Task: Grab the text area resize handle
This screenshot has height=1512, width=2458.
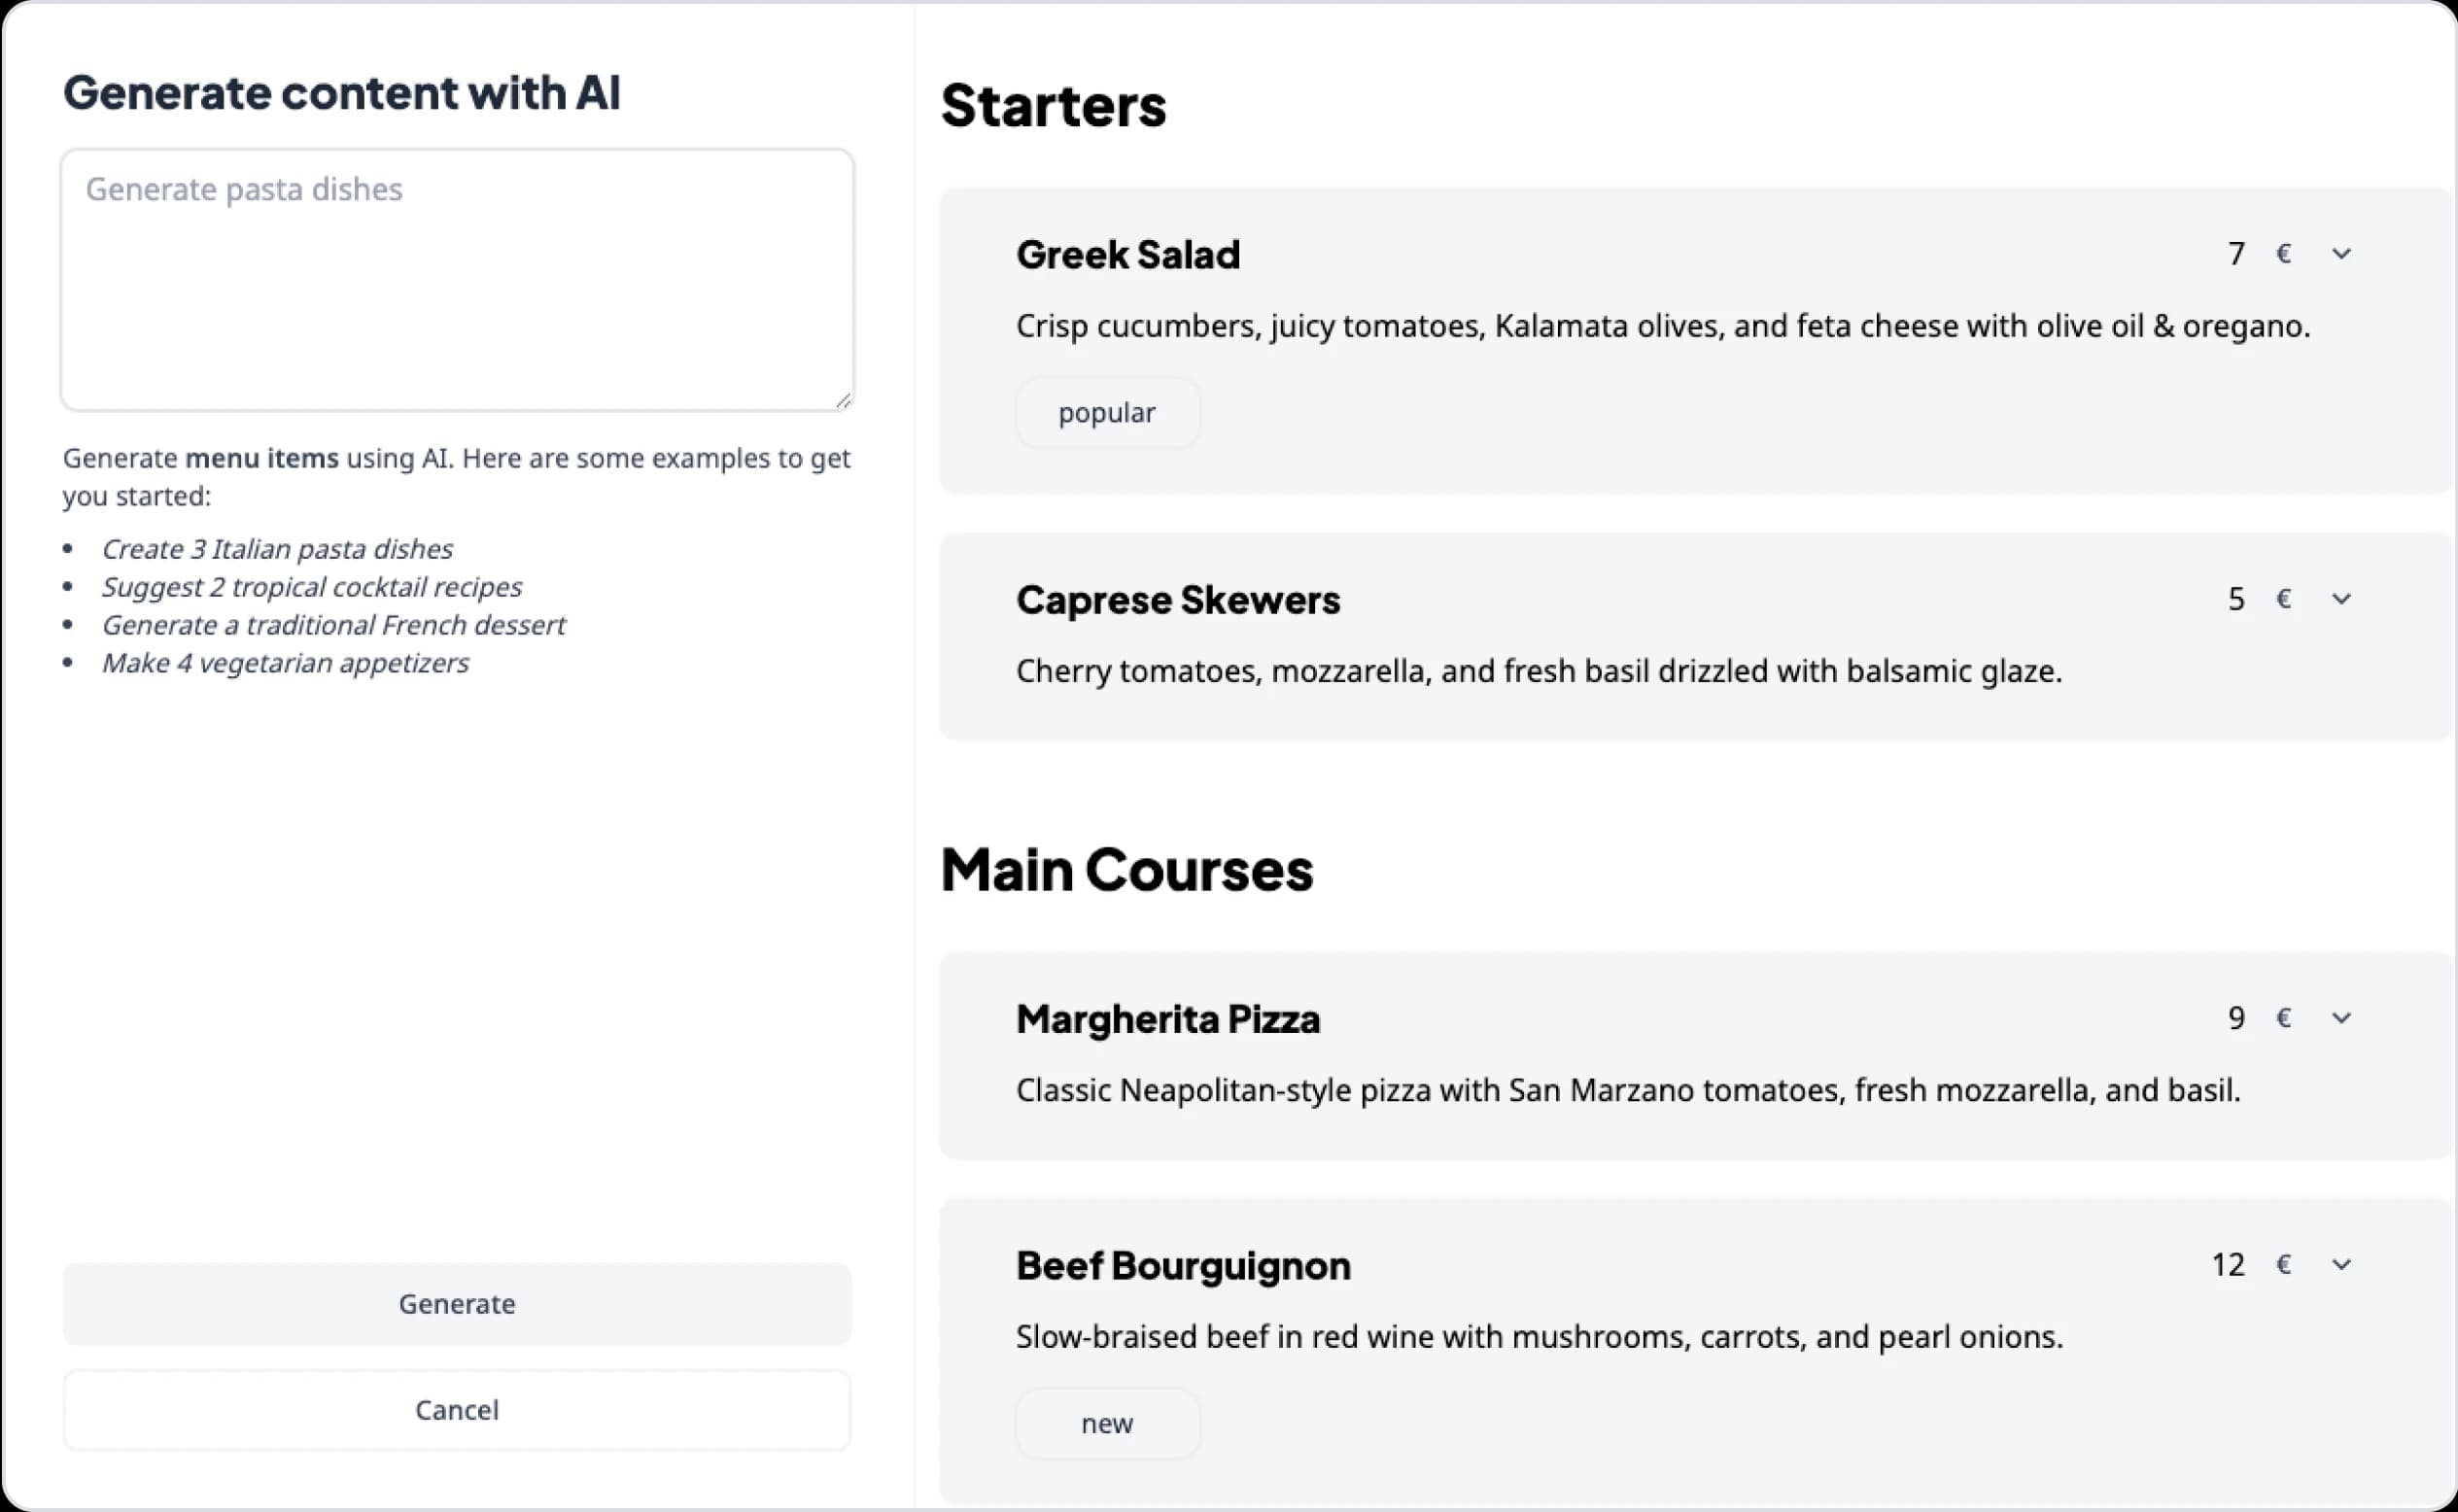Action: point(843,400)
